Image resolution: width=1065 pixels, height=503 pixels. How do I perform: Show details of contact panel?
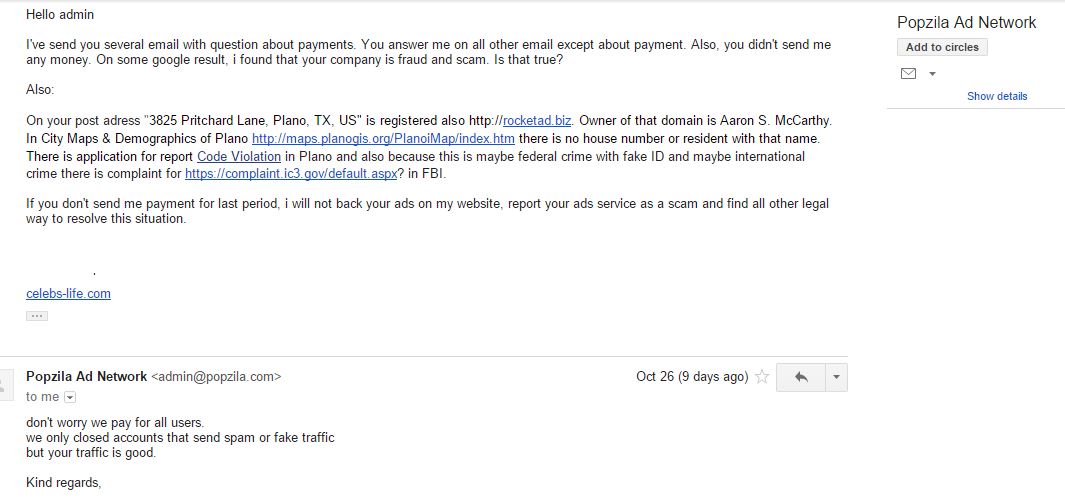(x=997, y=96)
